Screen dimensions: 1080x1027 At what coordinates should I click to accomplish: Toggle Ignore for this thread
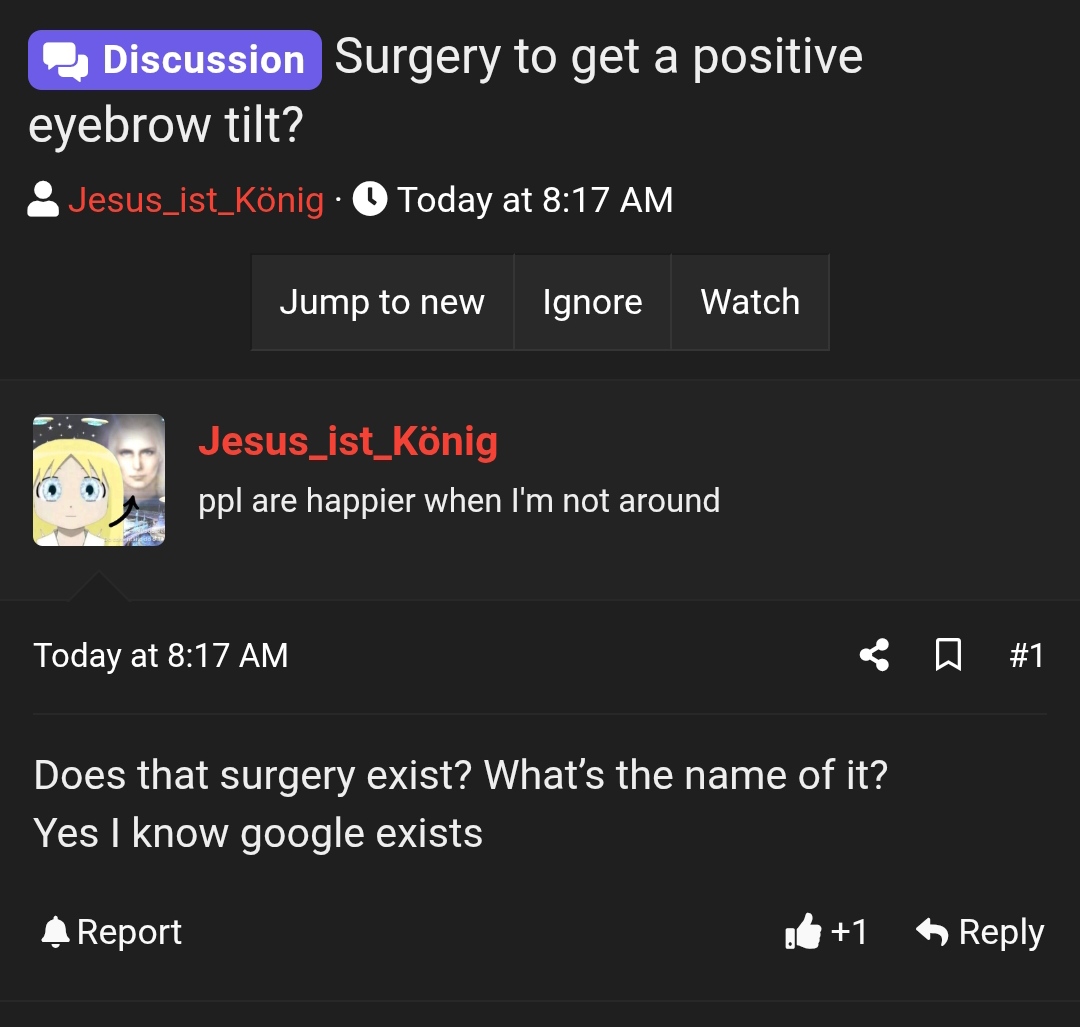click(x=592, y=302)
